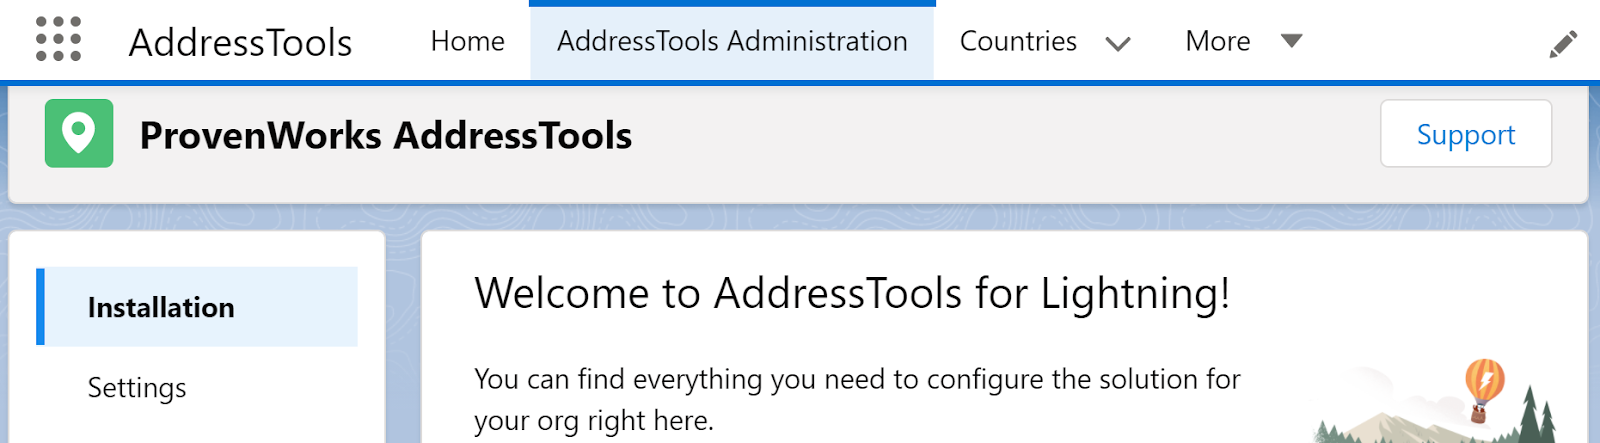Click the 'You can find everything' paragraph
Image resolution: width=1600 pixels, height=443 pixels.
click(857, 399)
